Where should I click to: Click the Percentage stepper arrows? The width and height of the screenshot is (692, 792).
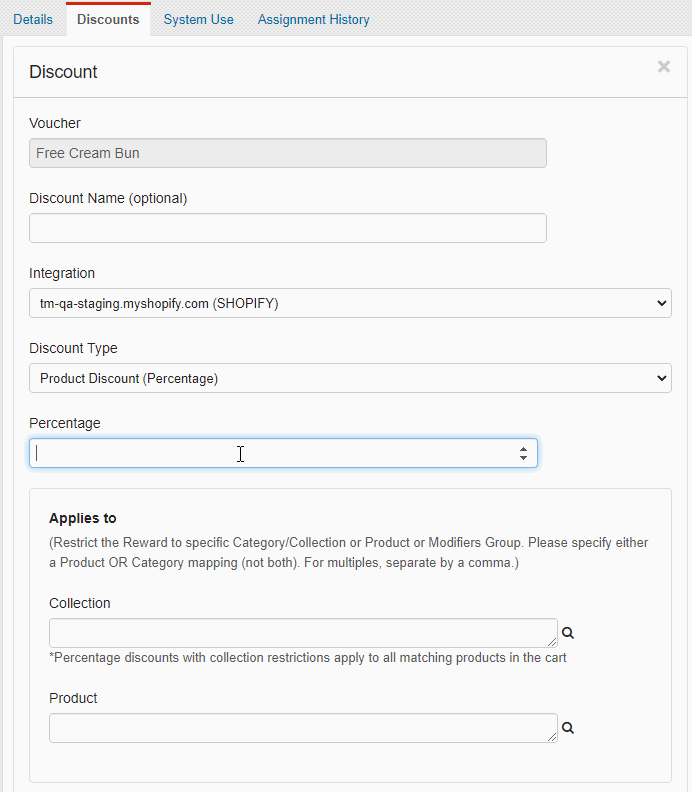tap(523, 453)
